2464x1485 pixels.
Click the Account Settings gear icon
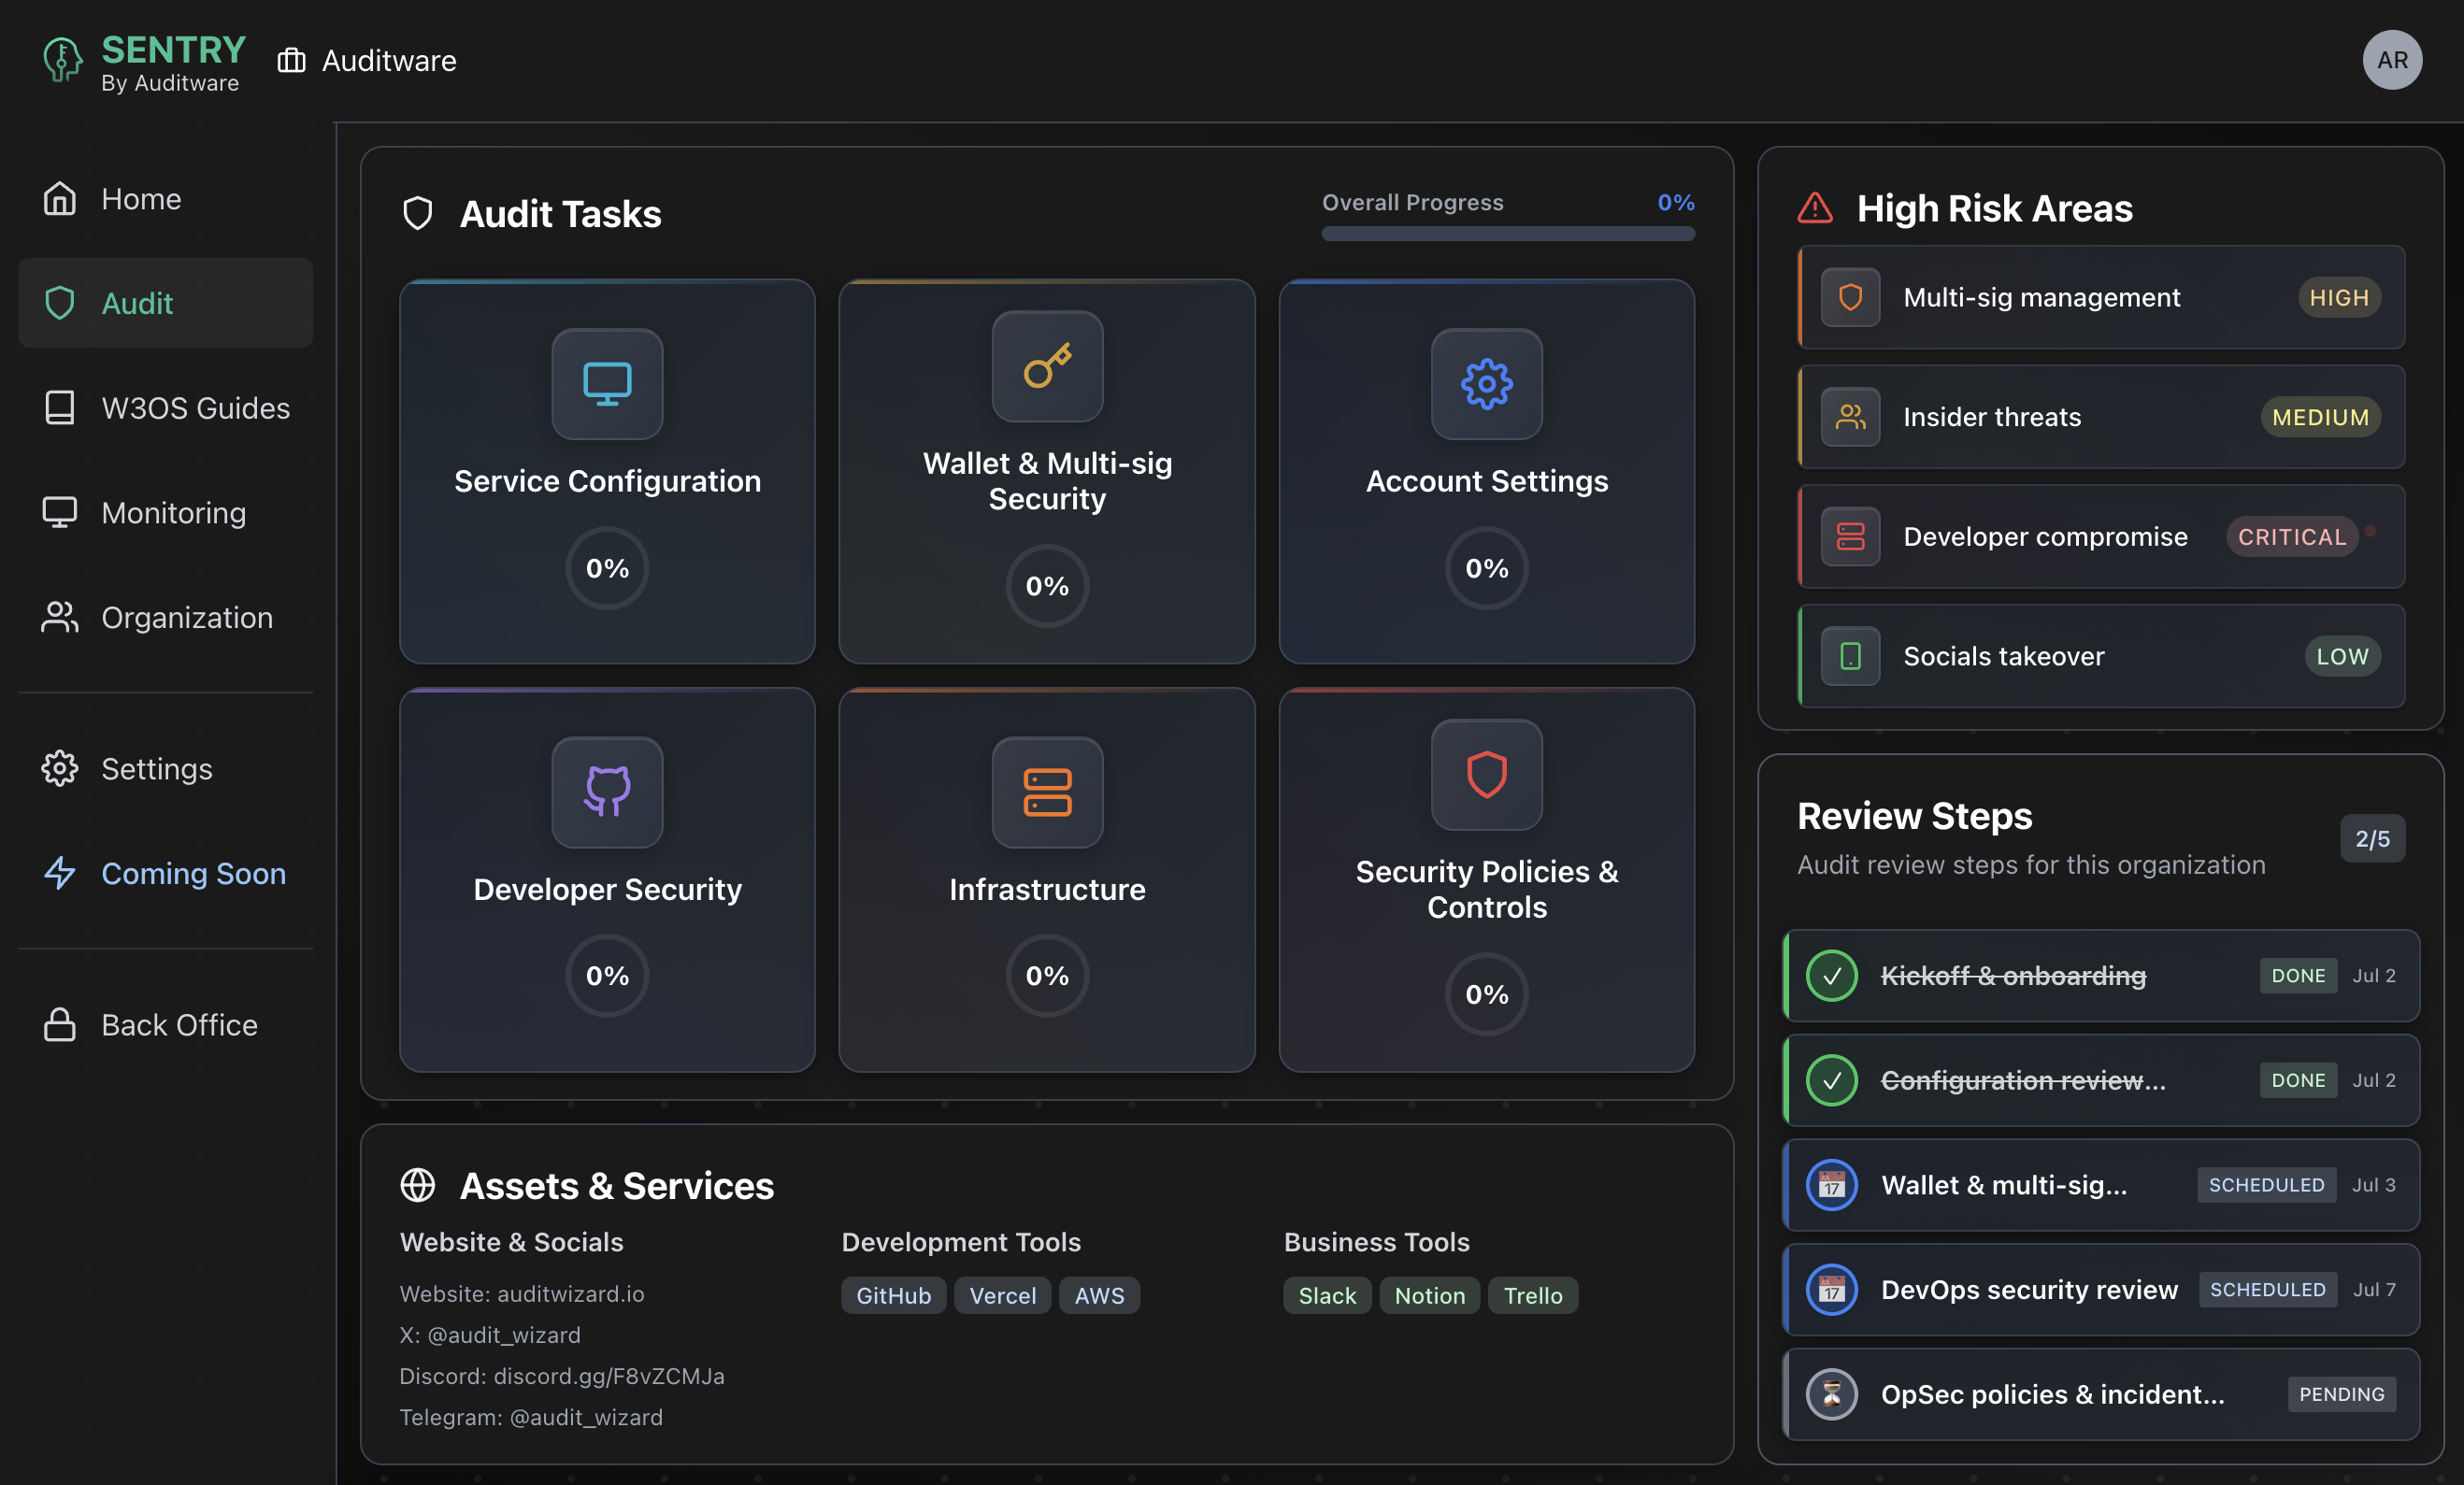pos(1486,384)
